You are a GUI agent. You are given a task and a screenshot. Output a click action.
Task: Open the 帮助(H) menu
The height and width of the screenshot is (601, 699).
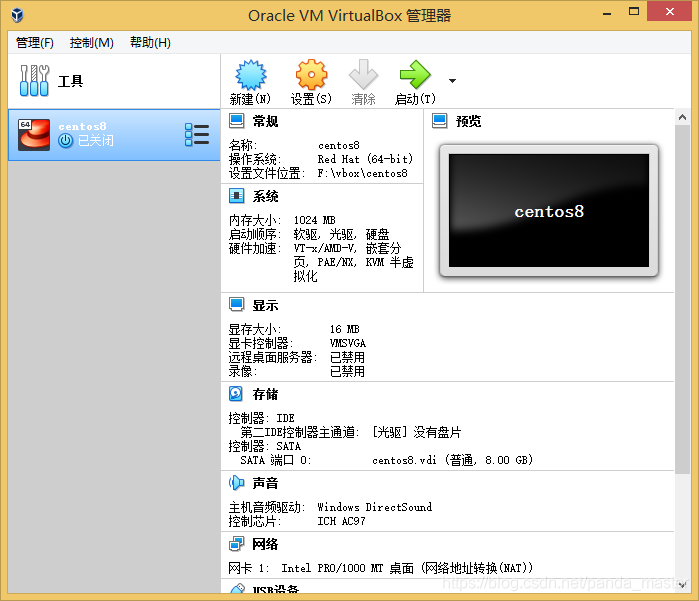point(150,43)
